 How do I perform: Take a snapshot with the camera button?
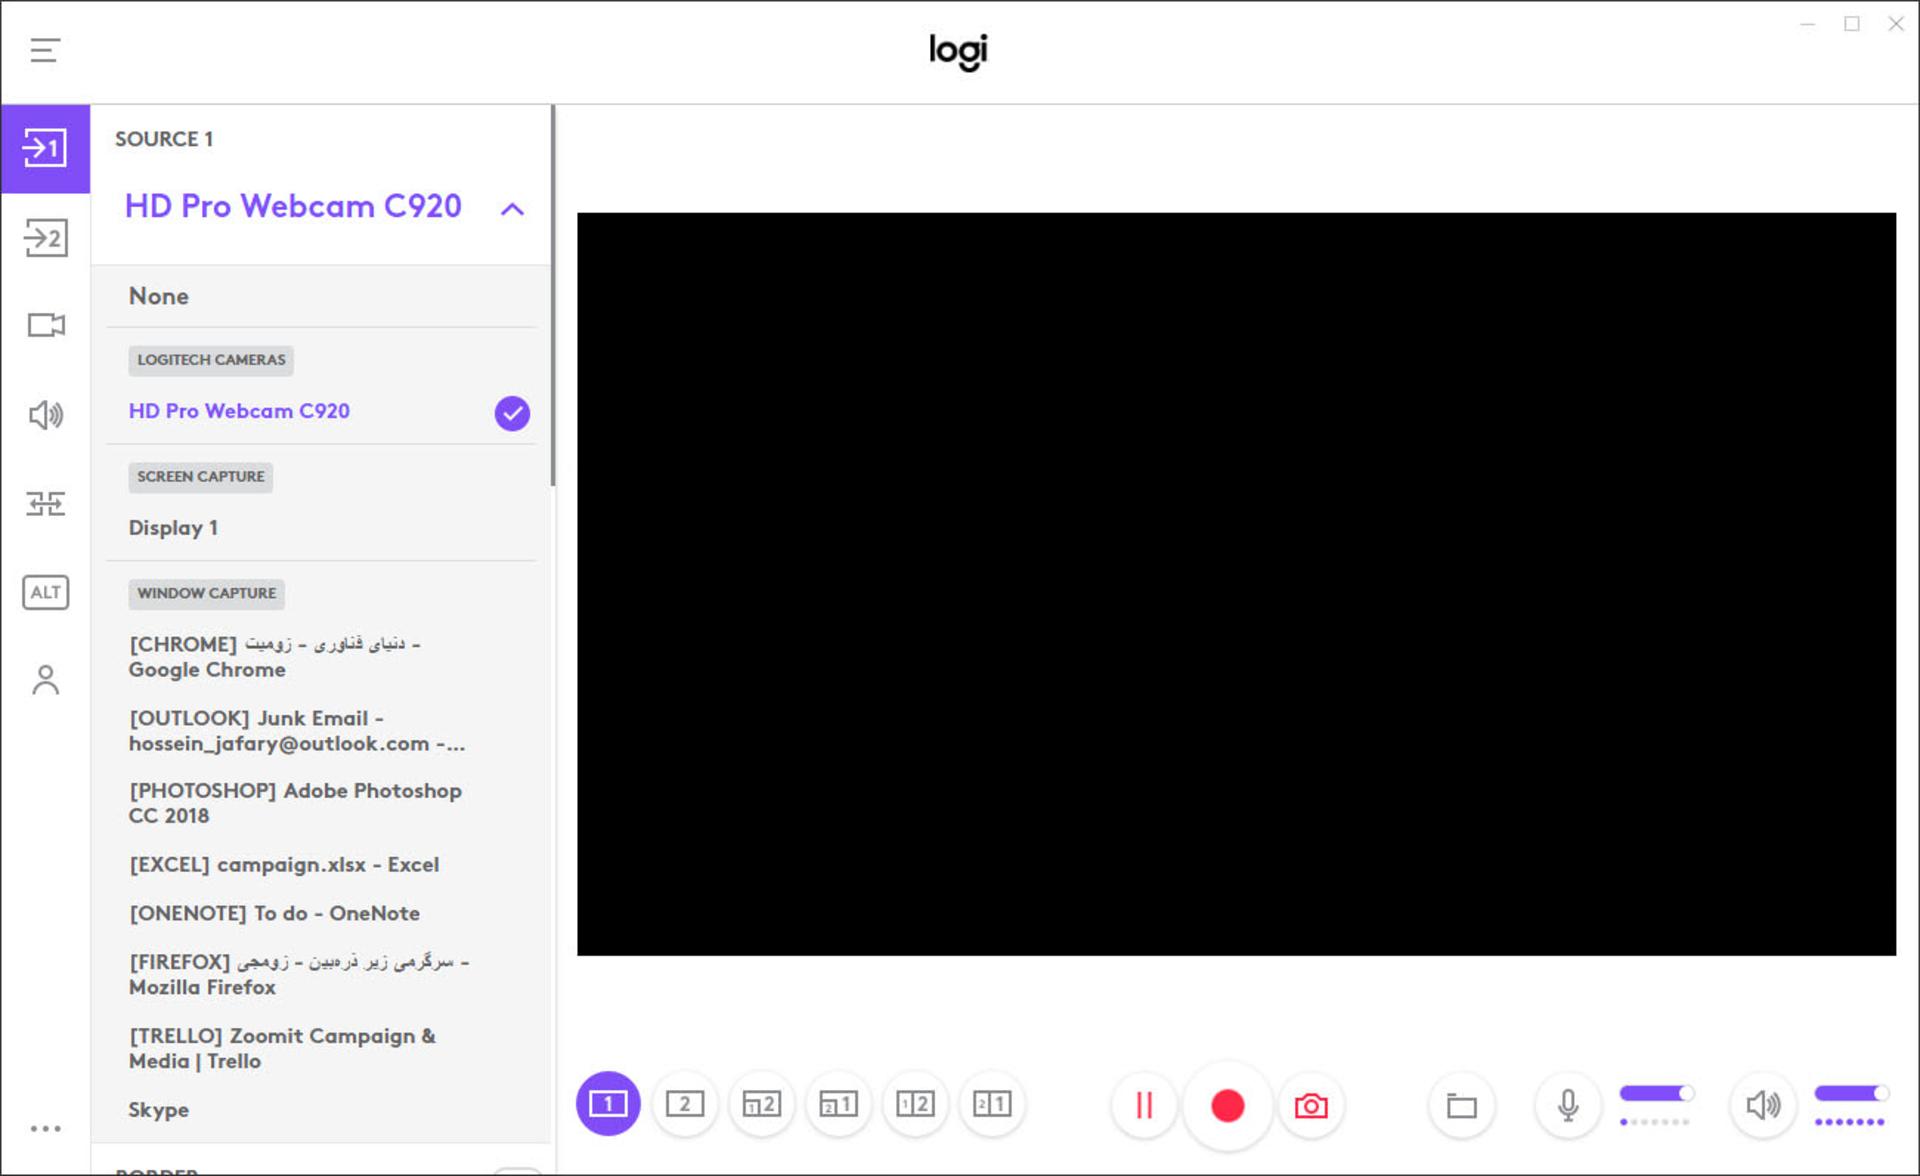pos(1311,1105)
